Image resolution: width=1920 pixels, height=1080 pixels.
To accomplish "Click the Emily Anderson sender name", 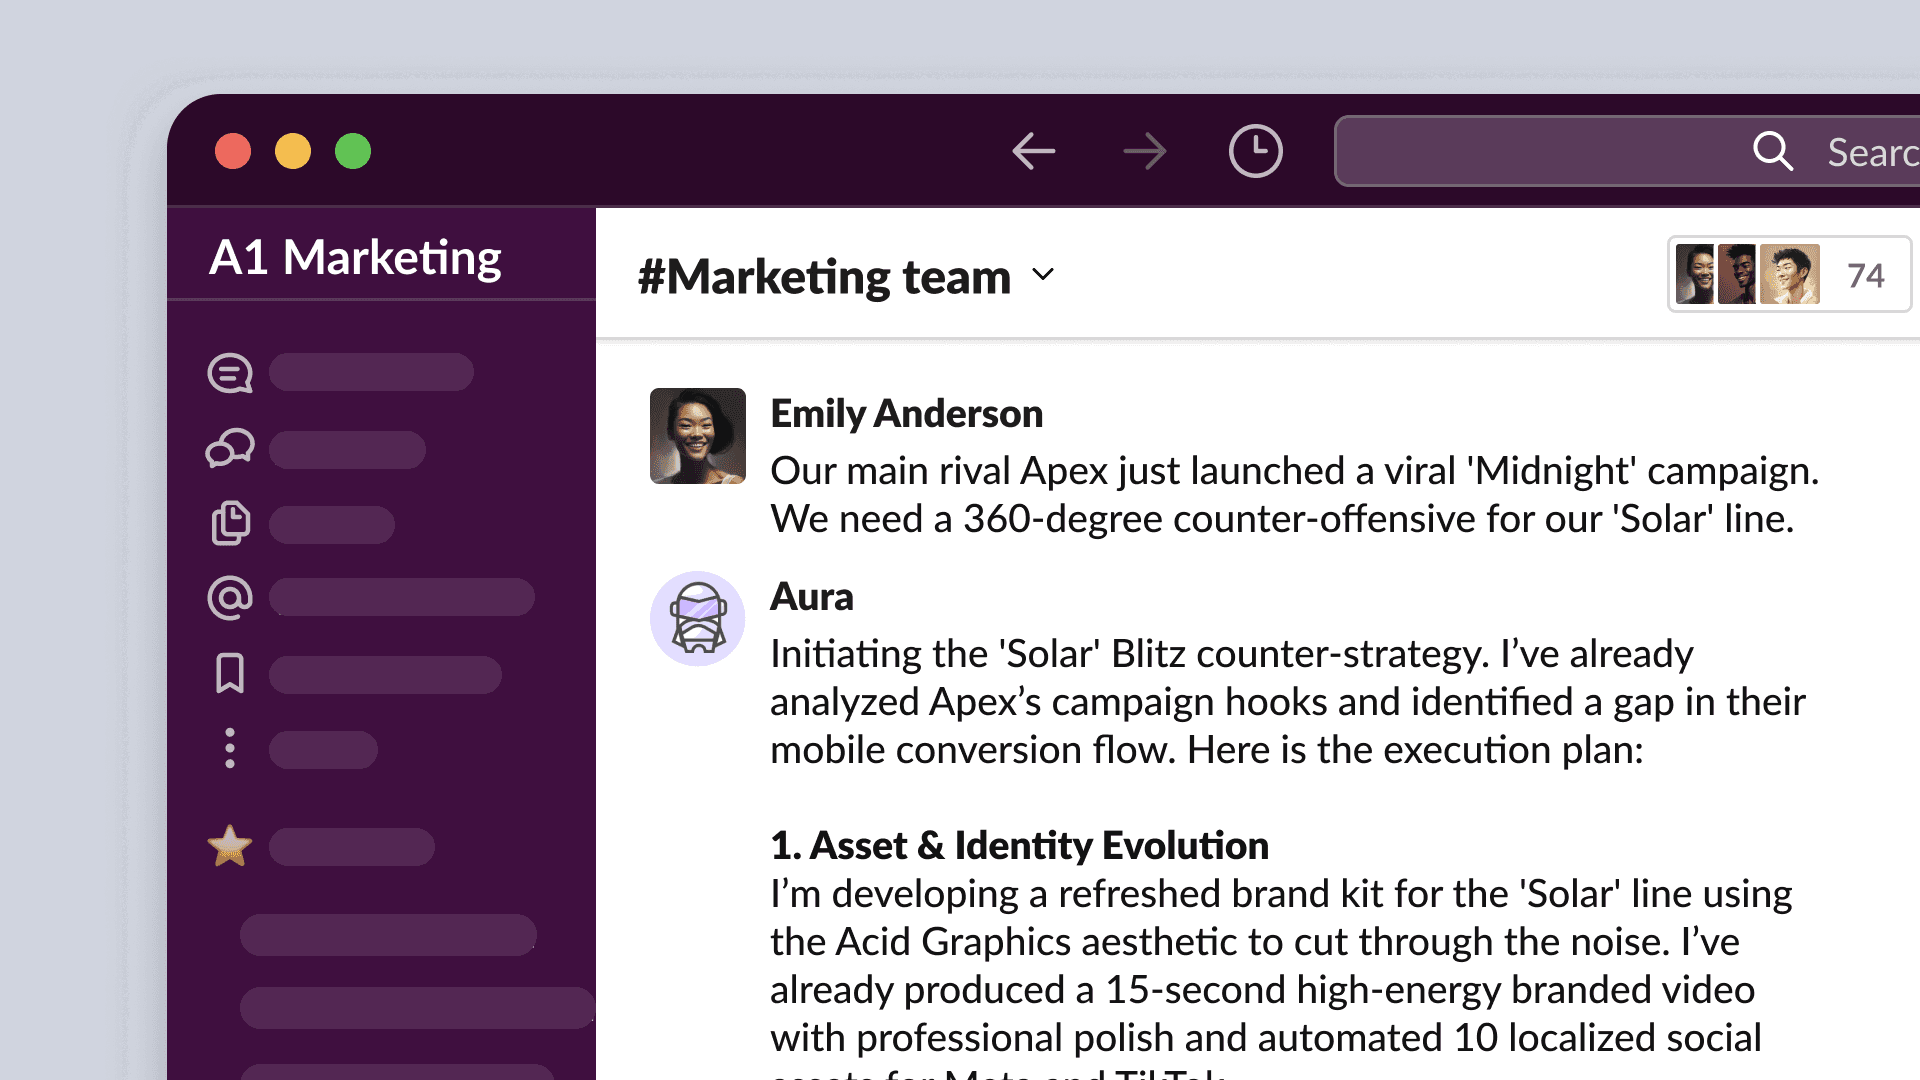I will (x=906, y=413).
